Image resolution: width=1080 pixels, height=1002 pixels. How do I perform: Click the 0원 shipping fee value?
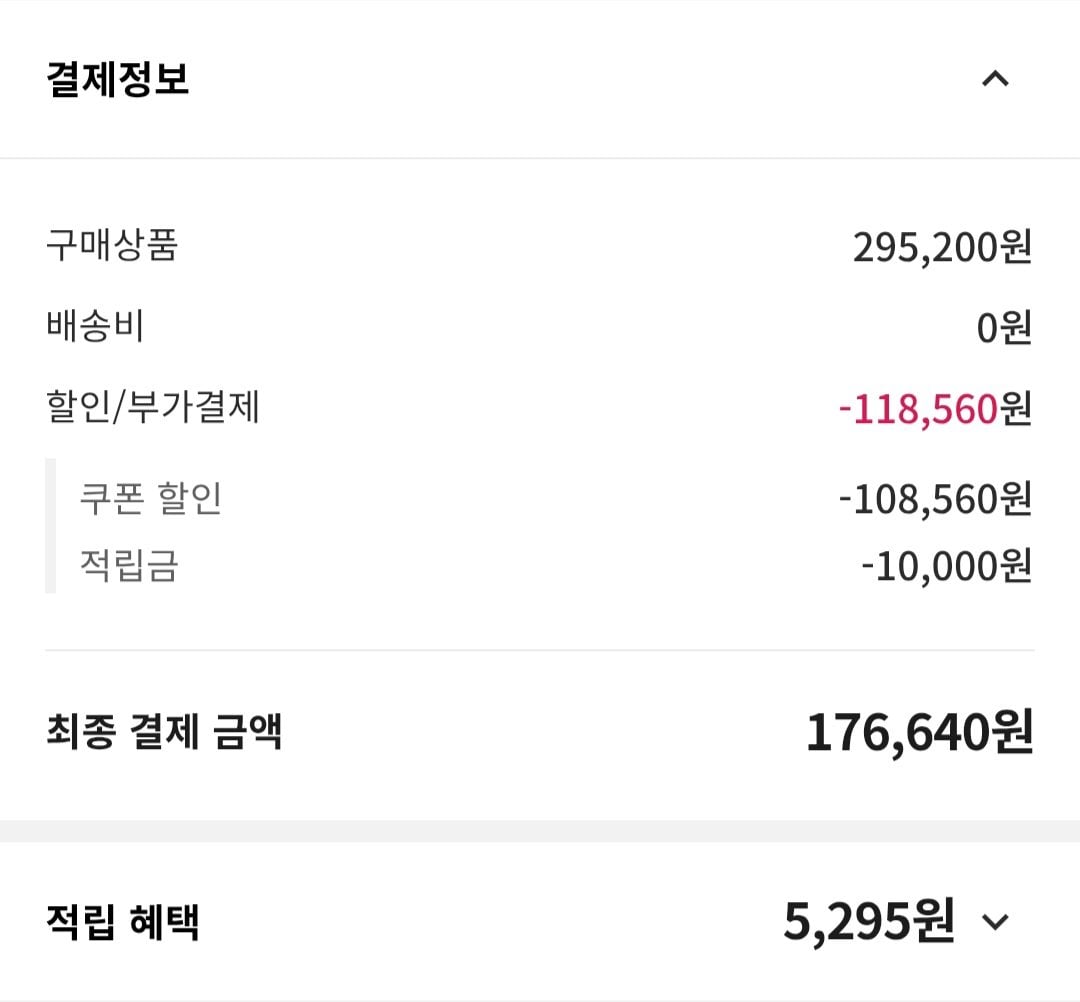click(1004, 328)
